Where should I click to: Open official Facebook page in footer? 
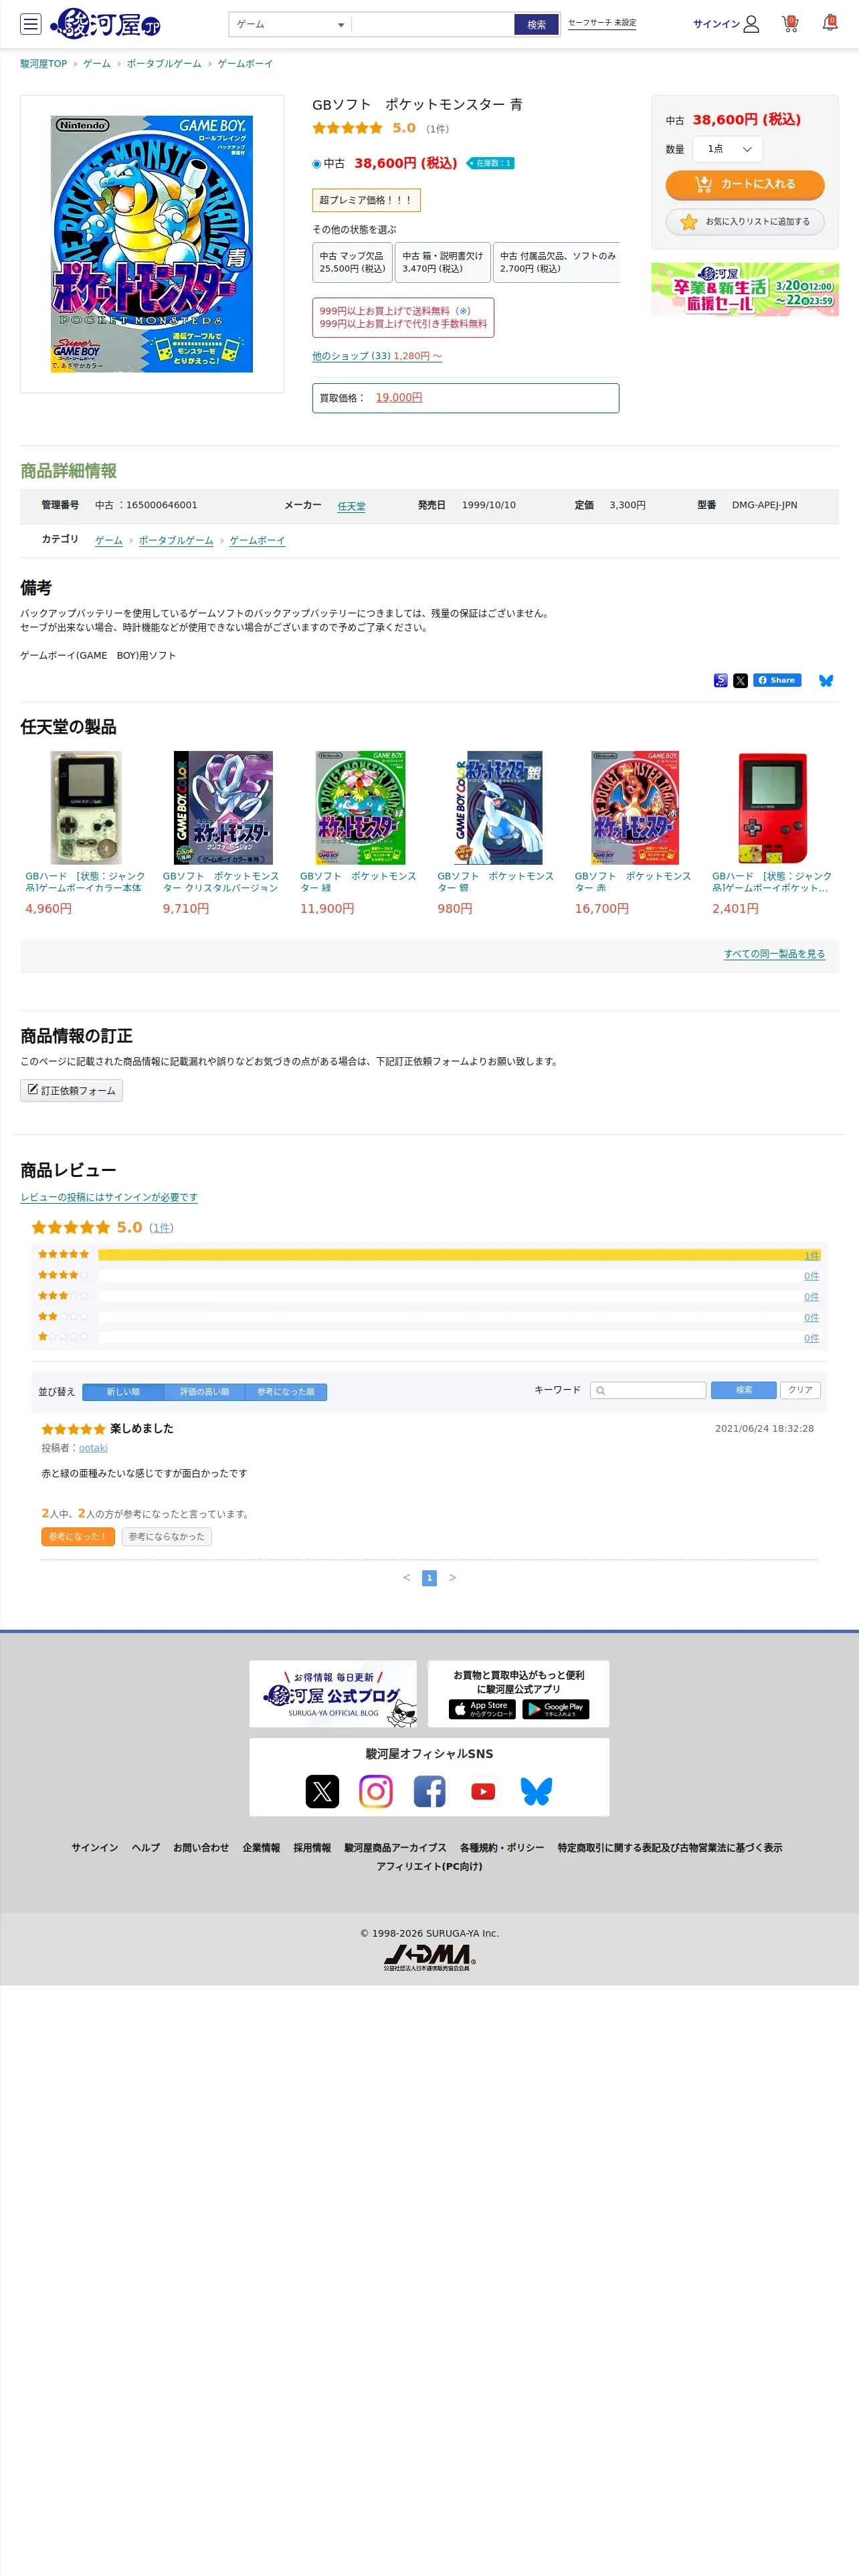tap(430, 1791)
